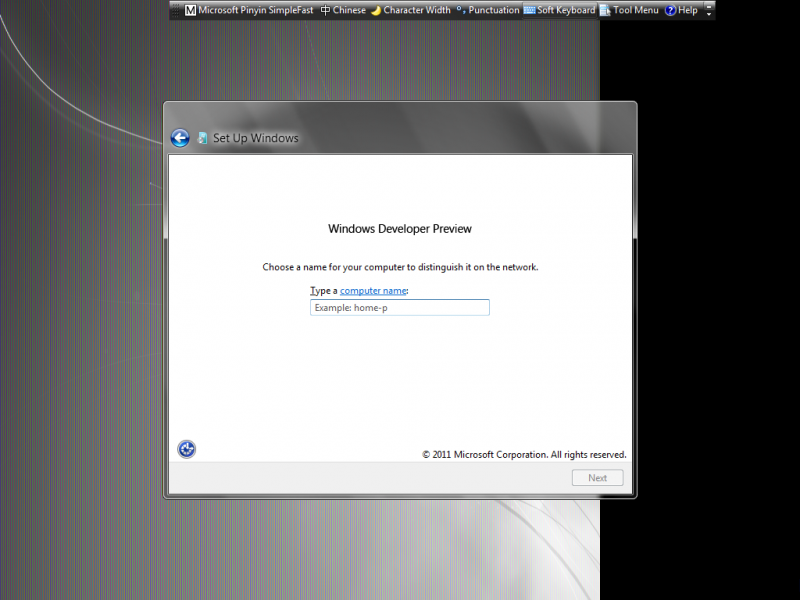
Task: Focus the computer name text field
Action: pos(399,308)
